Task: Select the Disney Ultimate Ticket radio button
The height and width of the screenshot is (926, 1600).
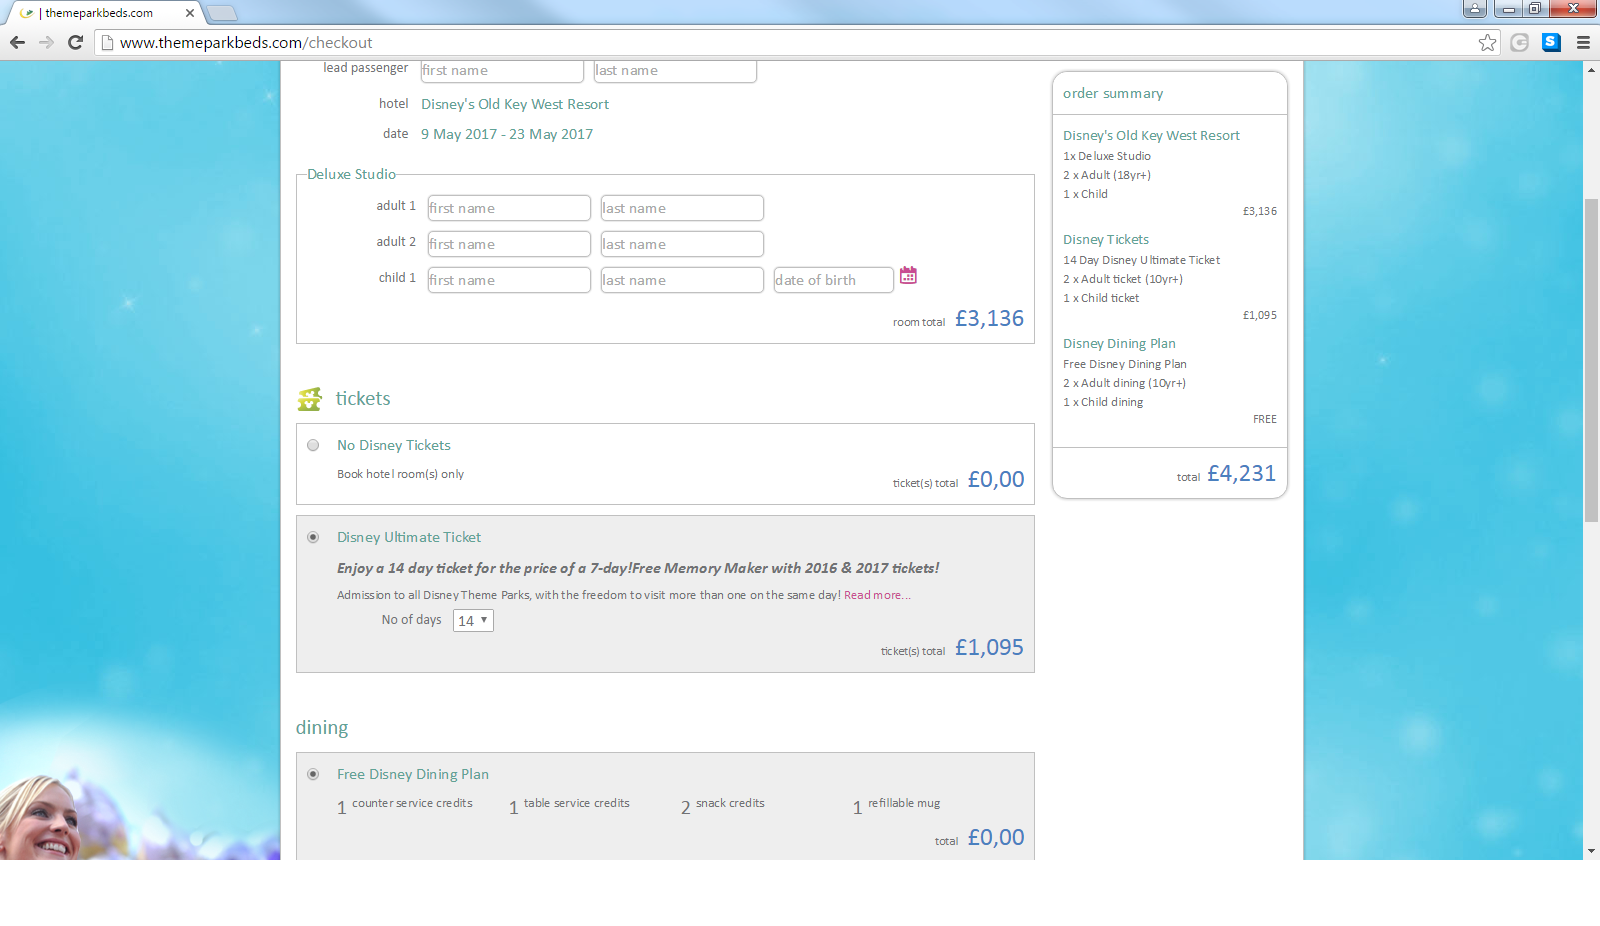Action: tap(313, 537)
